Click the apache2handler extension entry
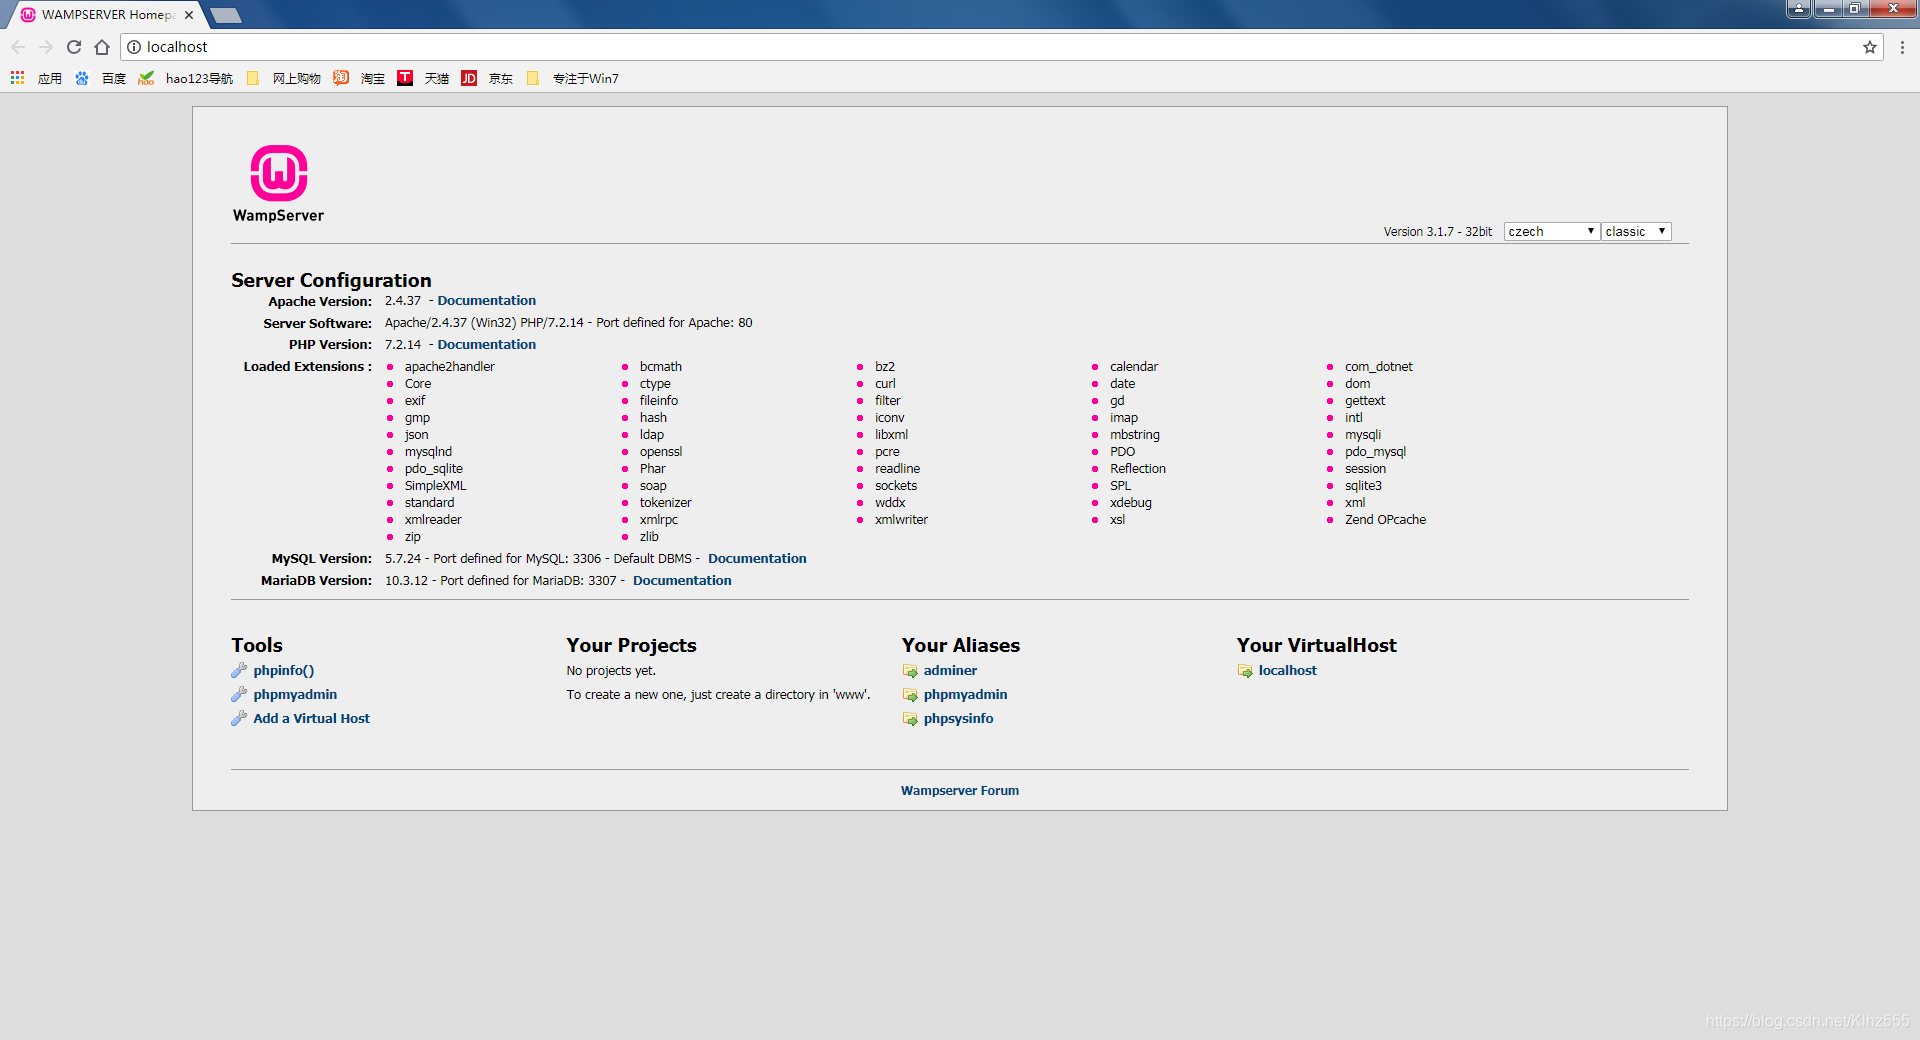This screenshot has width=1920, height=1040. tap(449, 366)
